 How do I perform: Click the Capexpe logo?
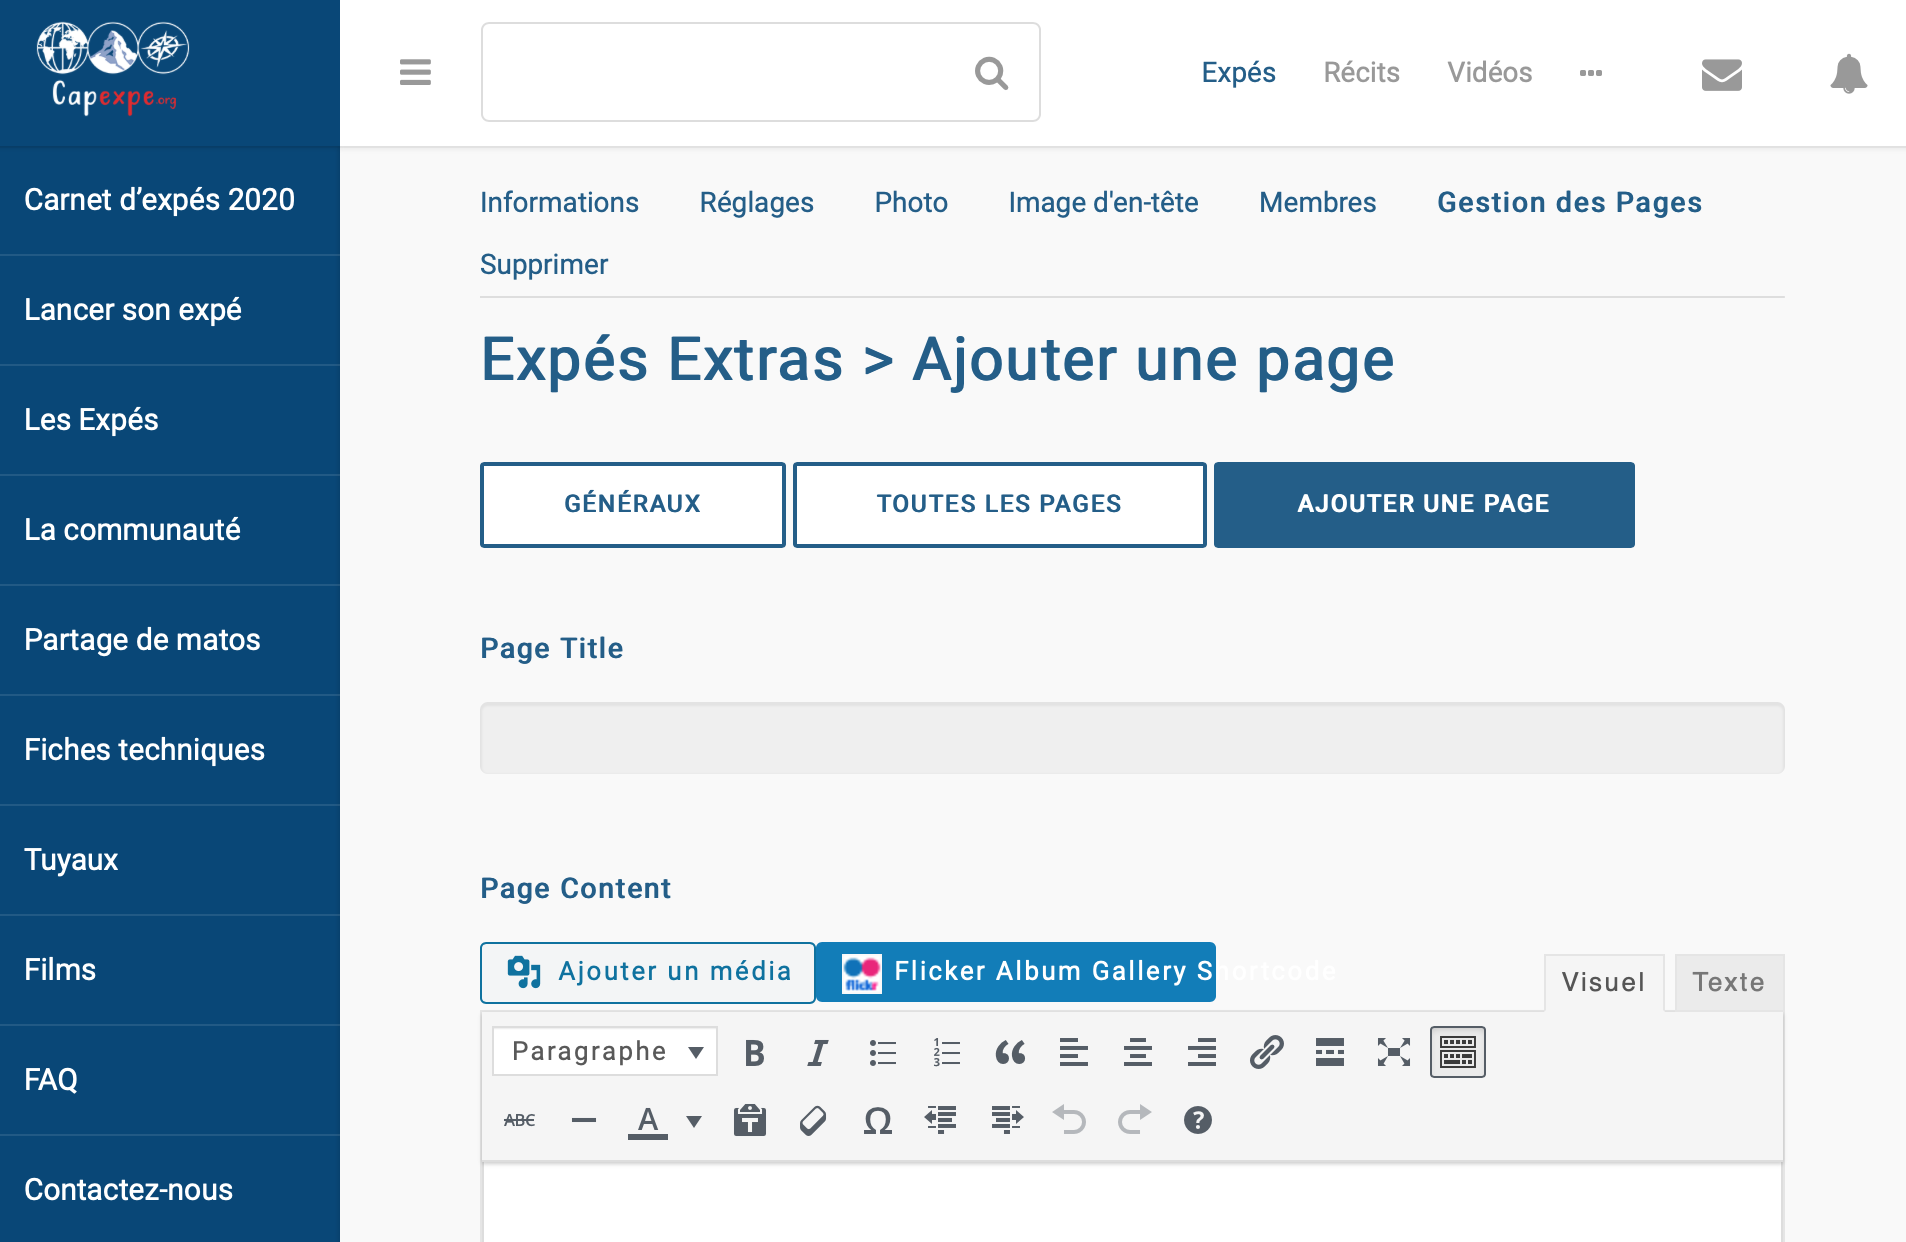(113, 68)
